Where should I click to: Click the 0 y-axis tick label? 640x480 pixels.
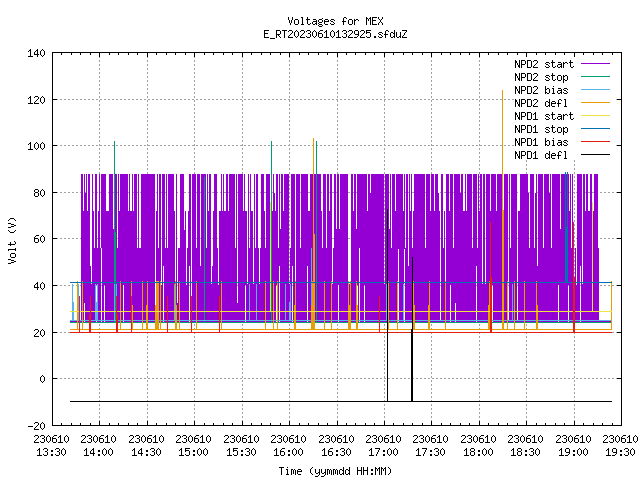(x=42, y=379)
